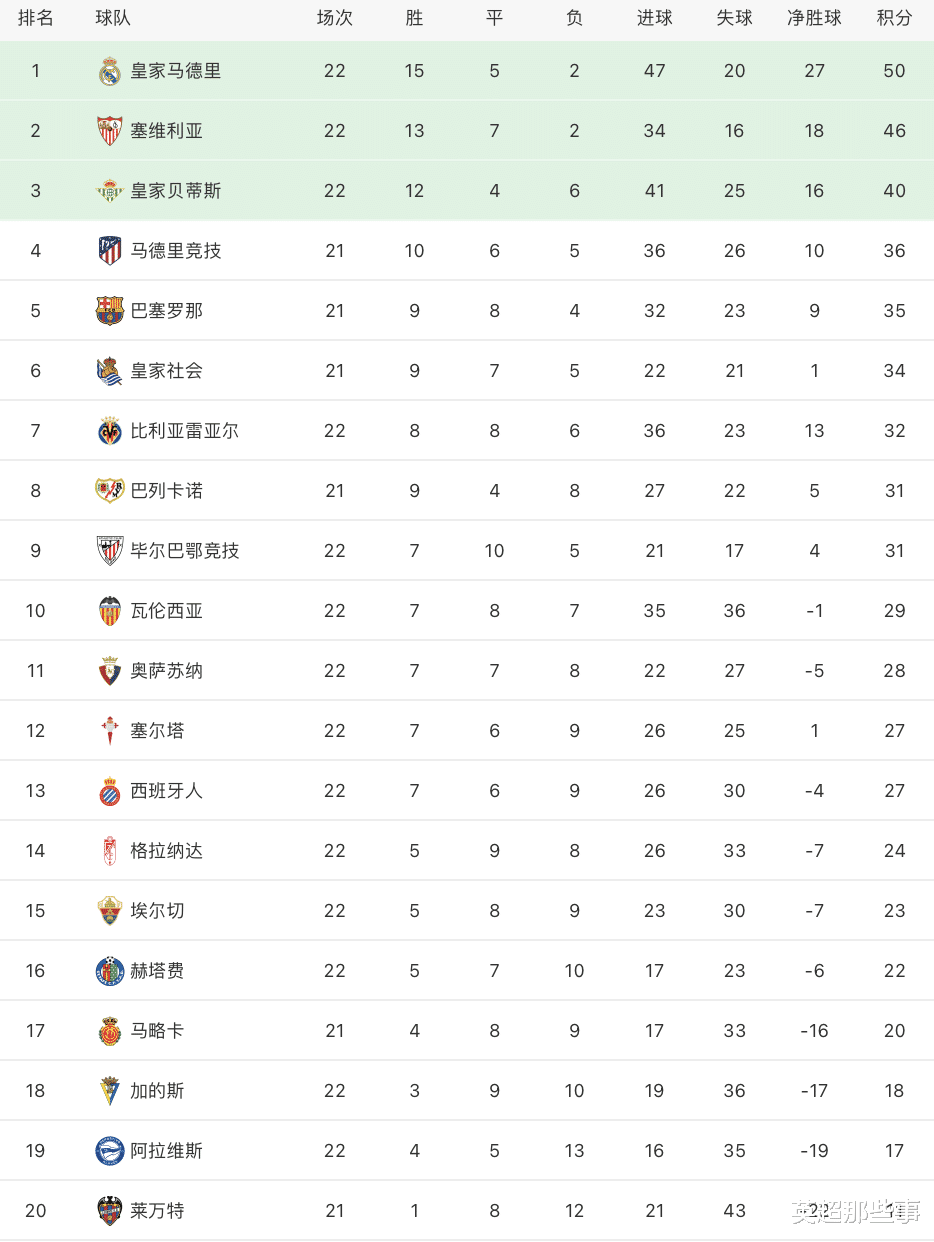The image size is (934, 1242).
Task: Open team name 奥萨苏纳
Action: tap(167, 671)
